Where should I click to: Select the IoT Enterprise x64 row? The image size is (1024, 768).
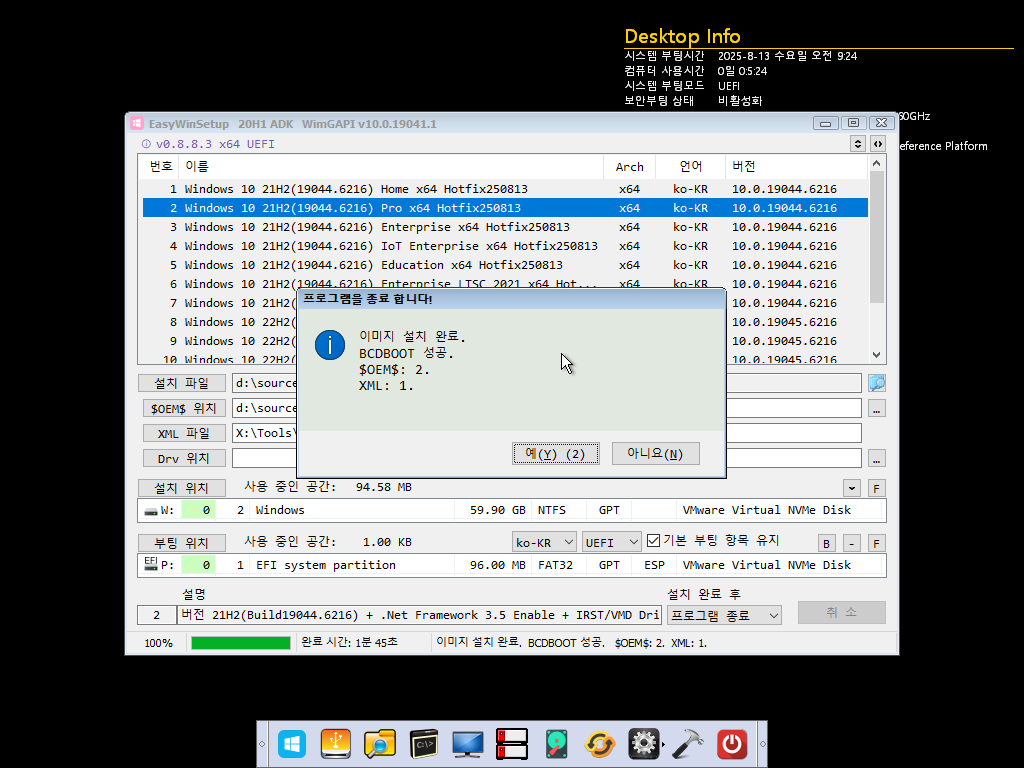(505, 246)
